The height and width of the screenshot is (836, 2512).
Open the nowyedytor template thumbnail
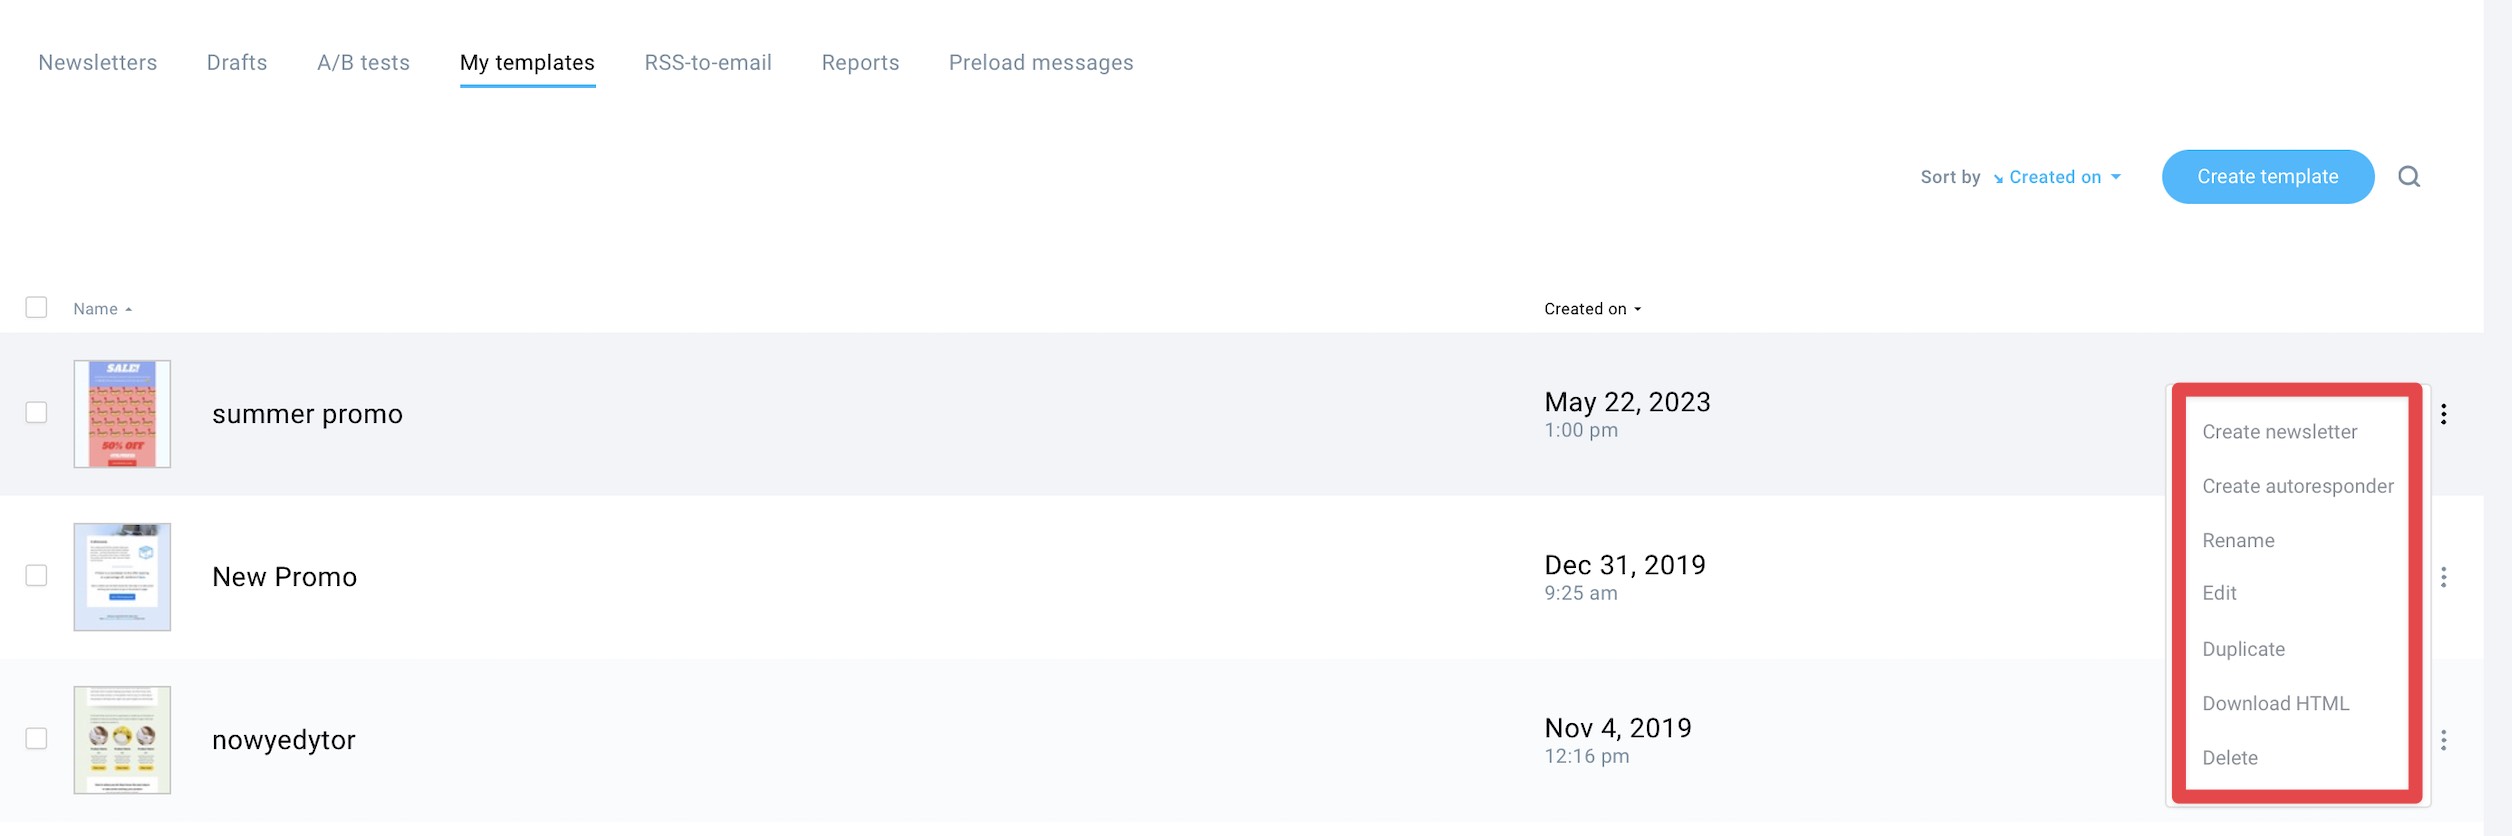pyautogui.click(x=122, y=740)
